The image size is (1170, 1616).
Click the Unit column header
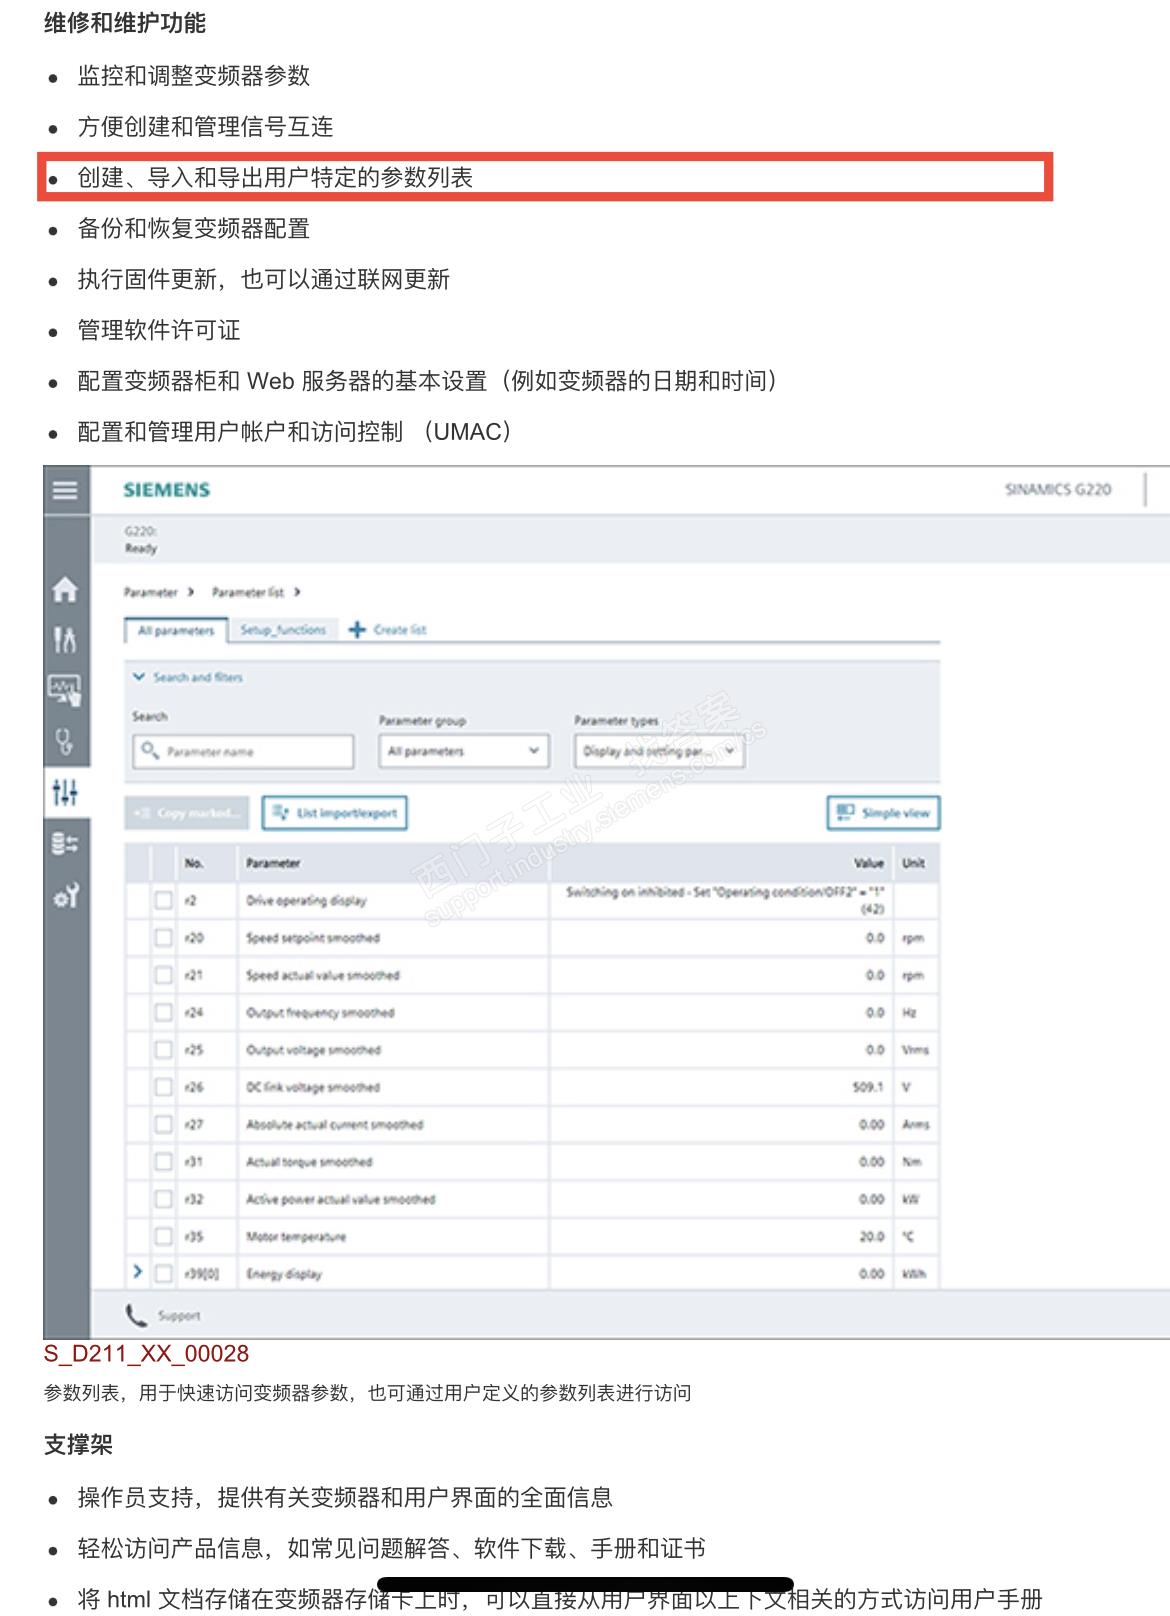pyautogui.click(x=914, y=863)
